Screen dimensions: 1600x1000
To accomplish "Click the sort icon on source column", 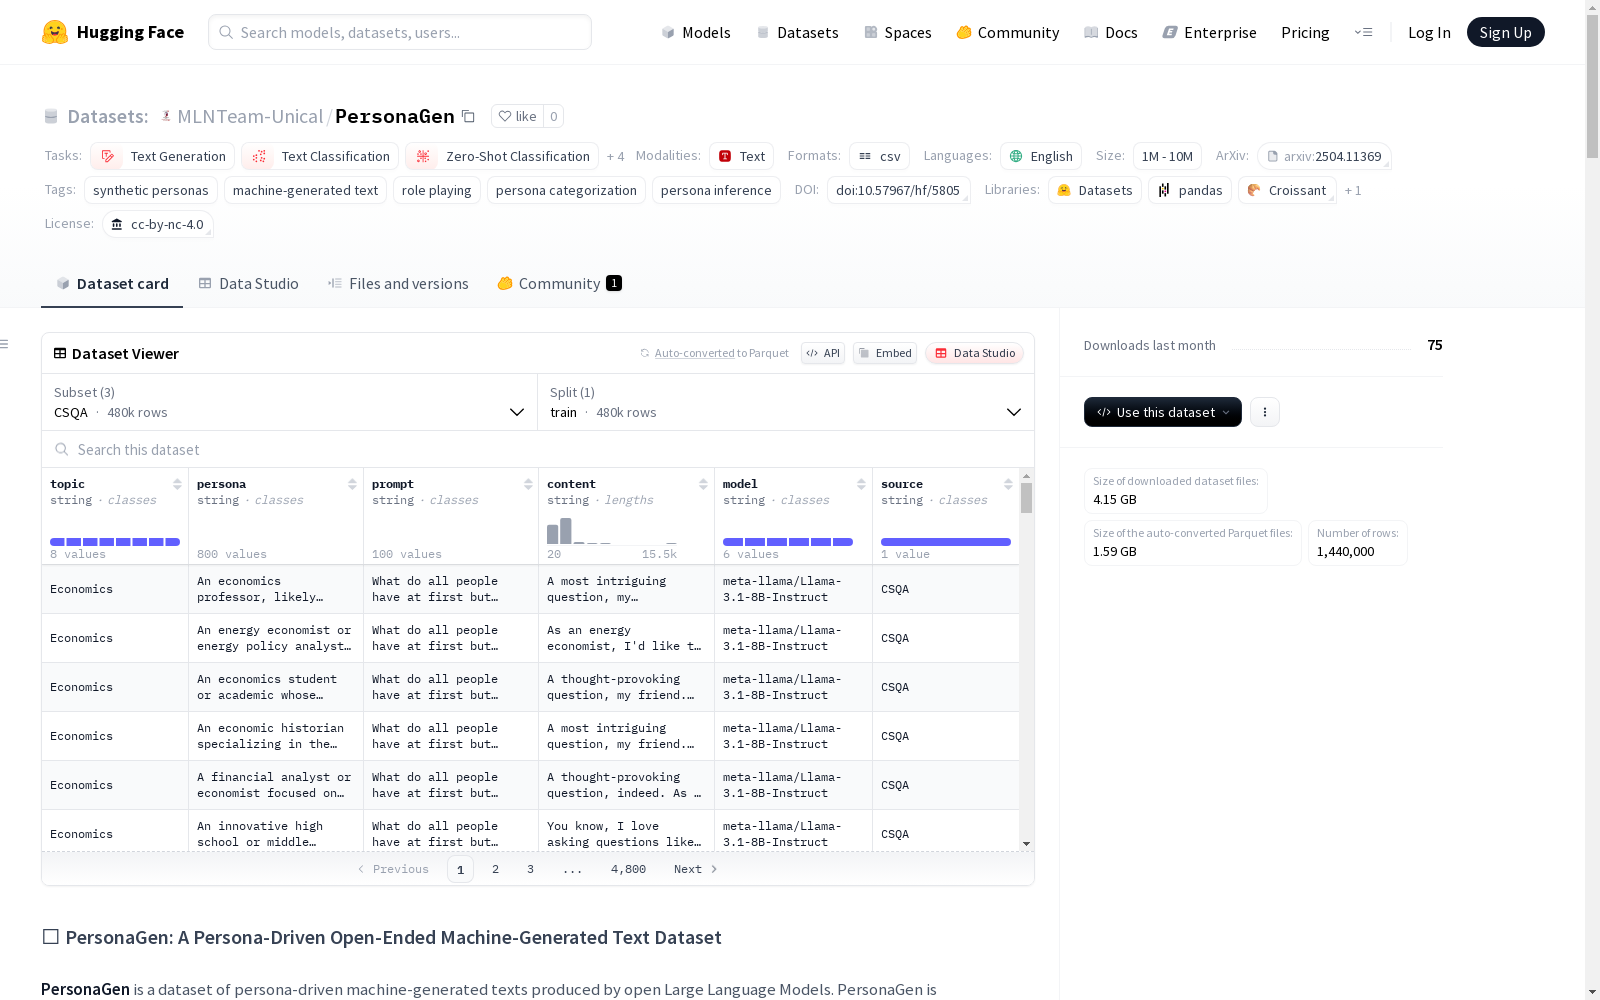I will pos(1008,484).
